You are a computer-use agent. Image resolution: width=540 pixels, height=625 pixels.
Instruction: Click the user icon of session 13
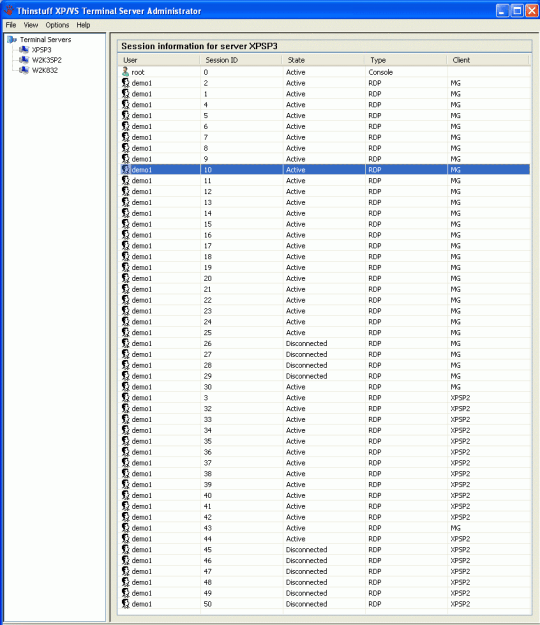(126, 202)
